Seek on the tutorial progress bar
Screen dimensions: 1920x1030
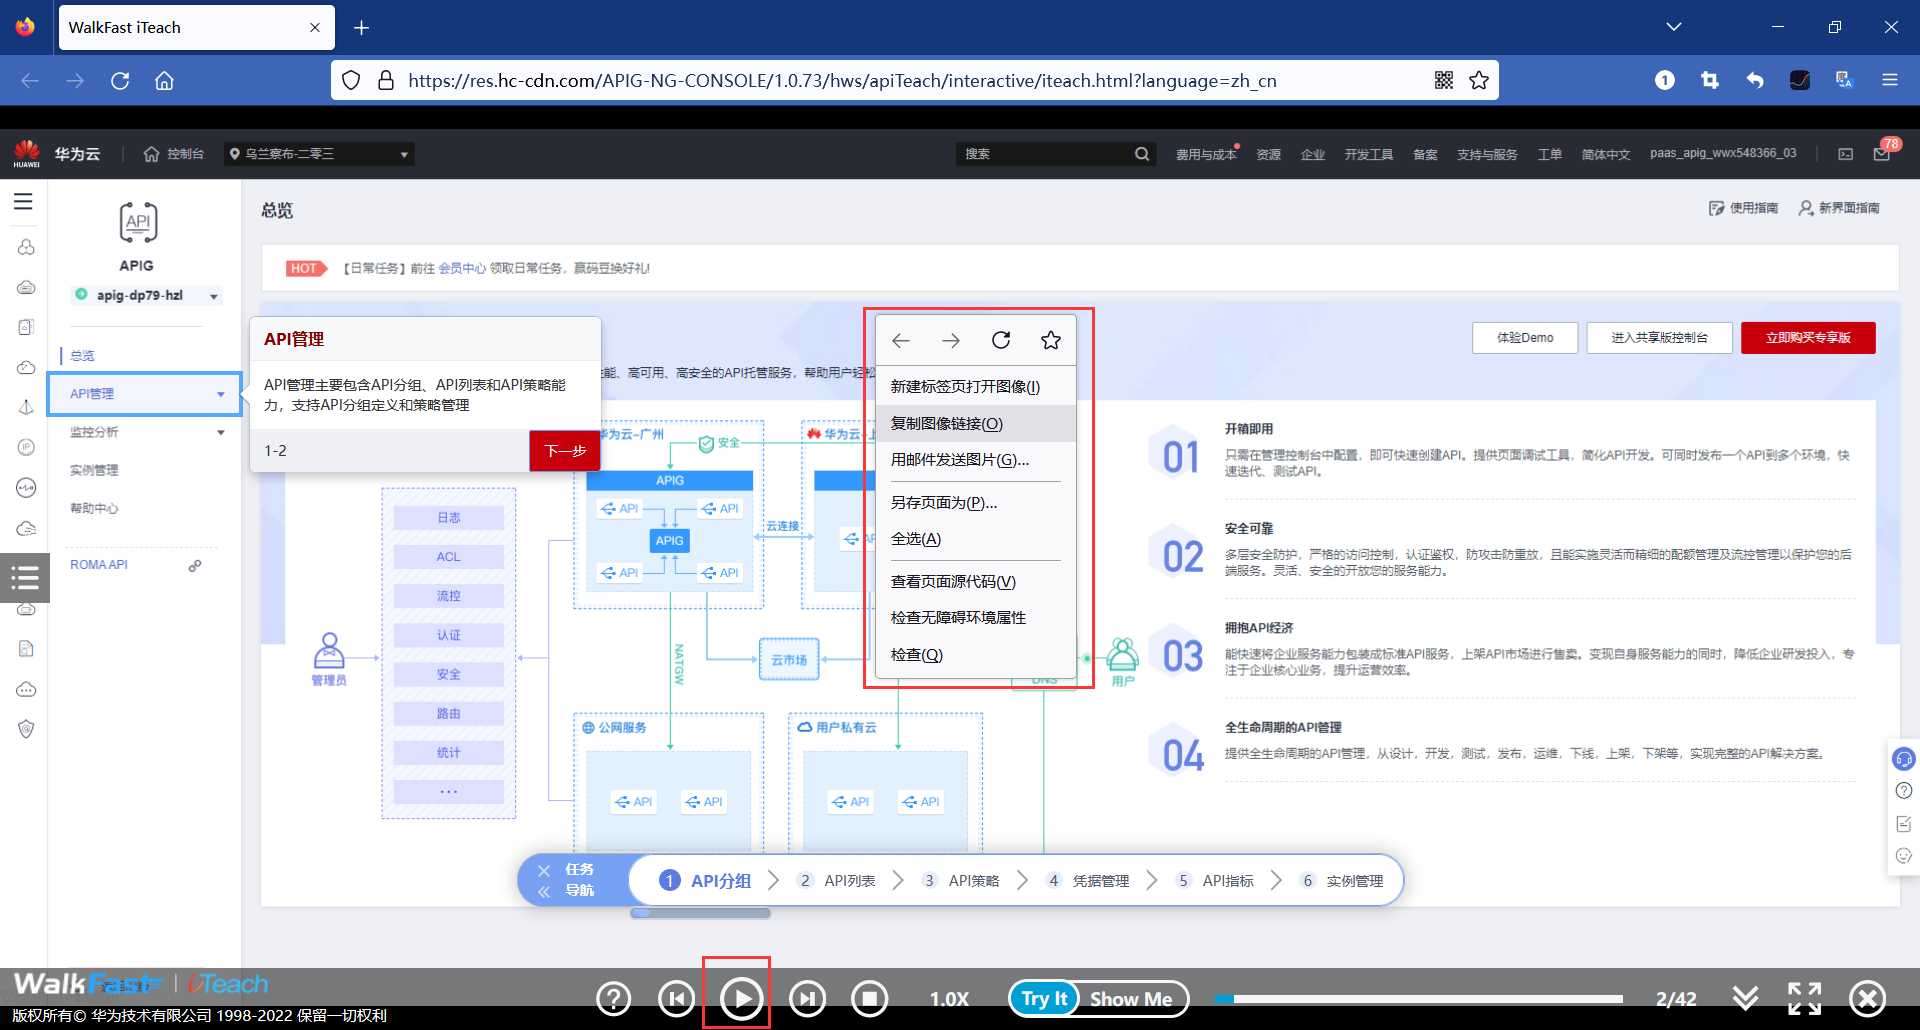1418,998
